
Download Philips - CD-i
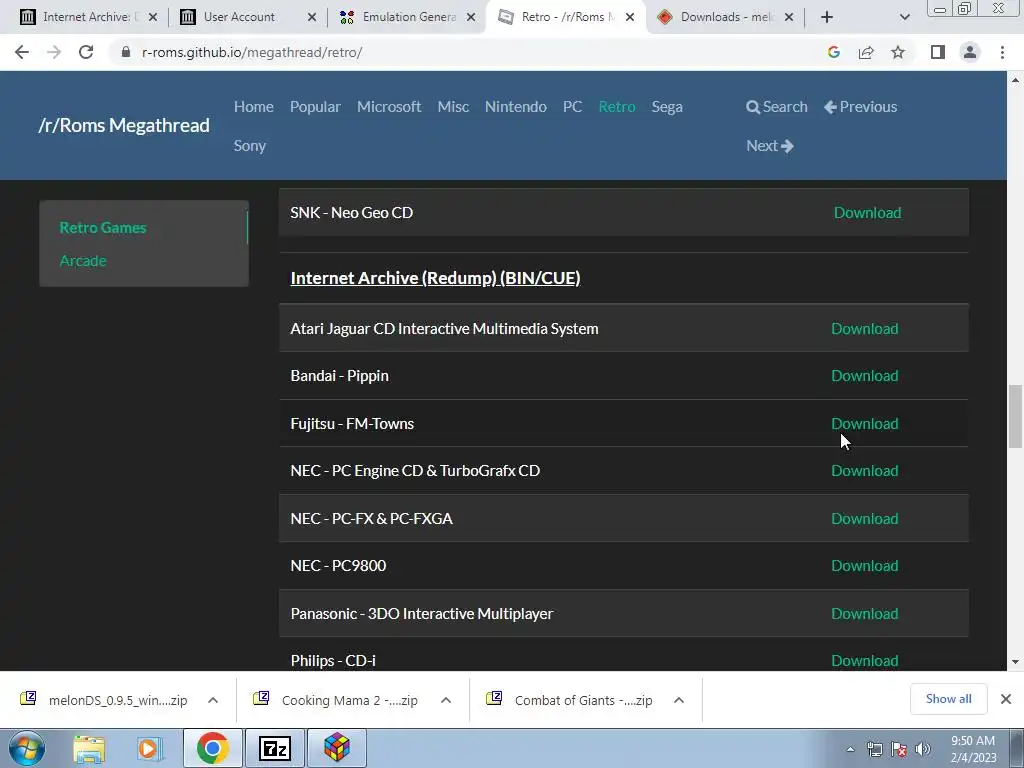865,660
